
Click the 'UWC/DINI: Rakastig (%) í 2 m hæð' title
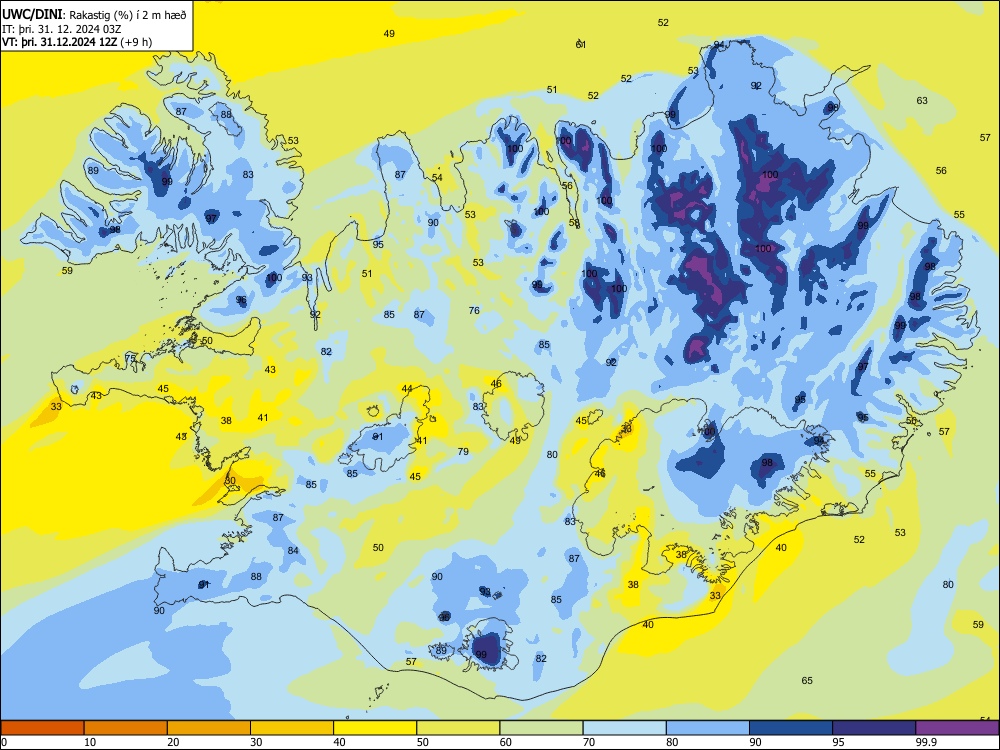pyautogui.click(x=94, y=15)
